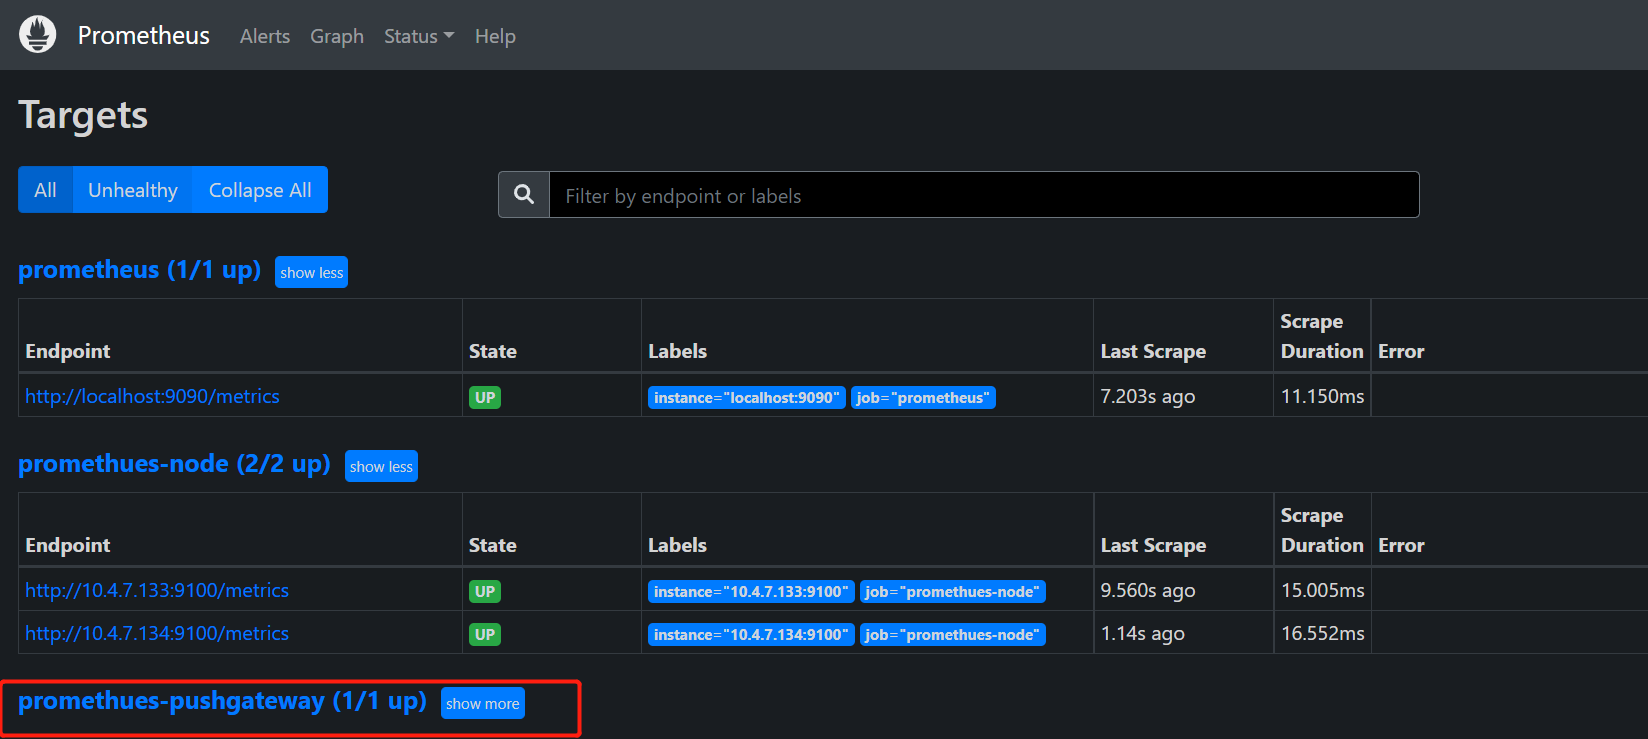
Task: Select the All targets filter
Action: pos(46,190)
